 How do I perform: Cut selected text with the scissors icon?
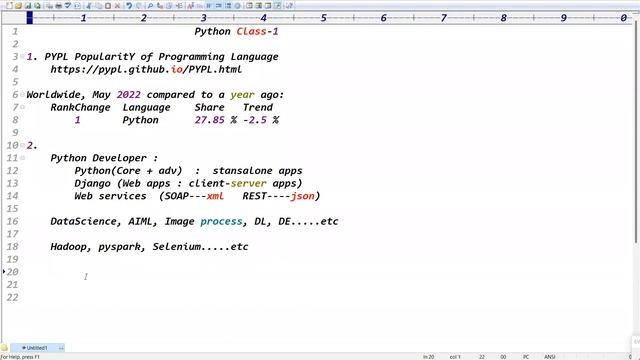coord(89,6)
